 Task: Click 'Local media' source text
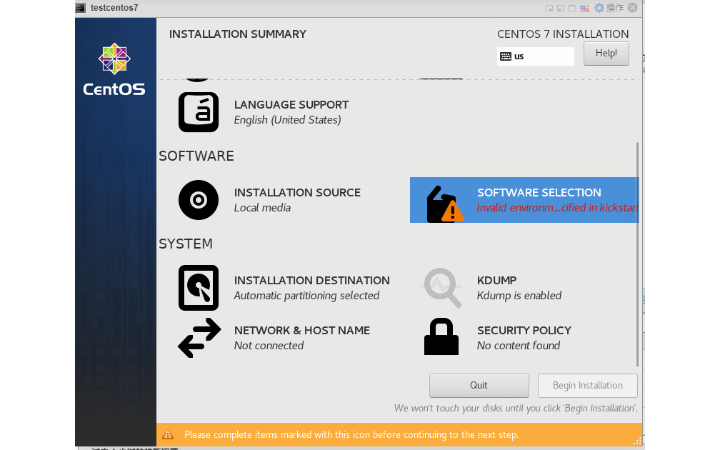262,208
